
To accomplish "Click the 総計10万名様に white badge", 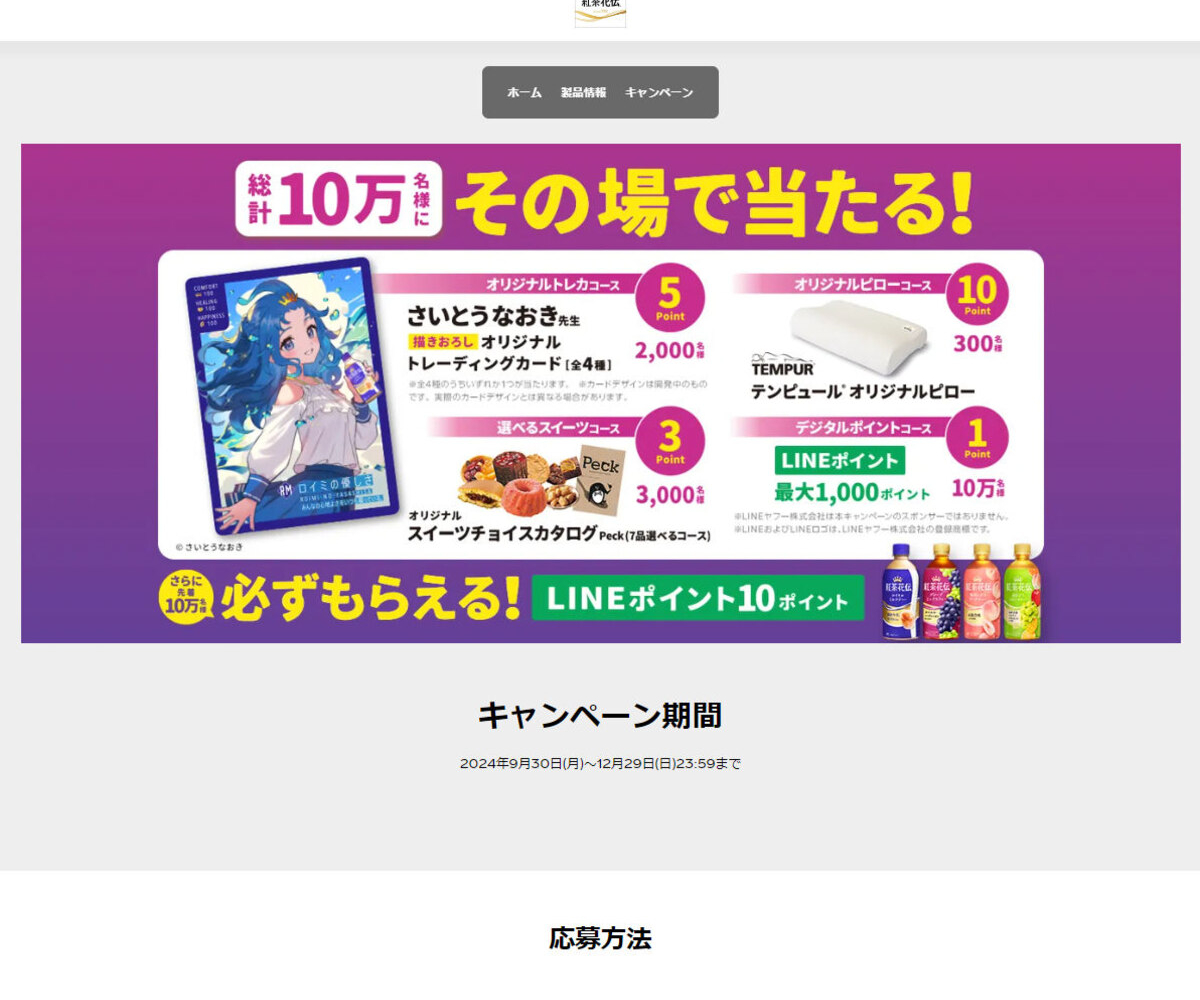I will (x=339, y=198).
